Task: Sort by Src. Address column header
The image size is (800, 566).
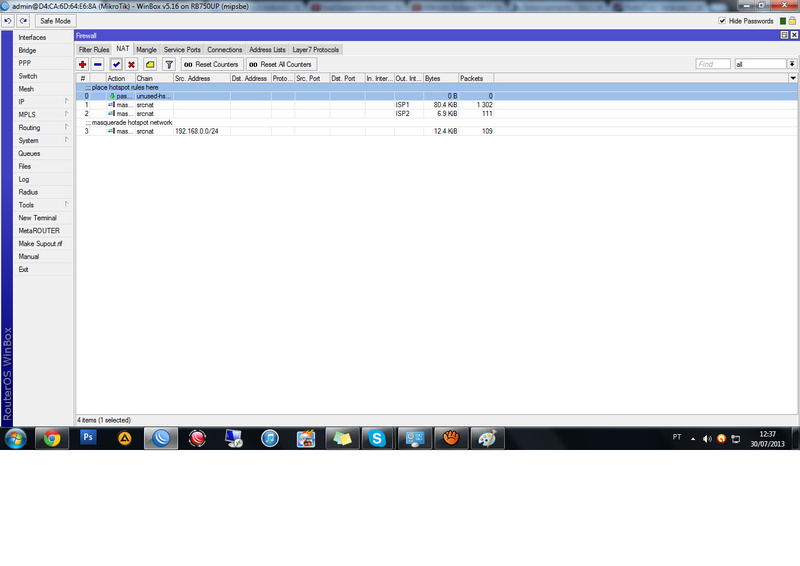Action: (x=202, y=79)
